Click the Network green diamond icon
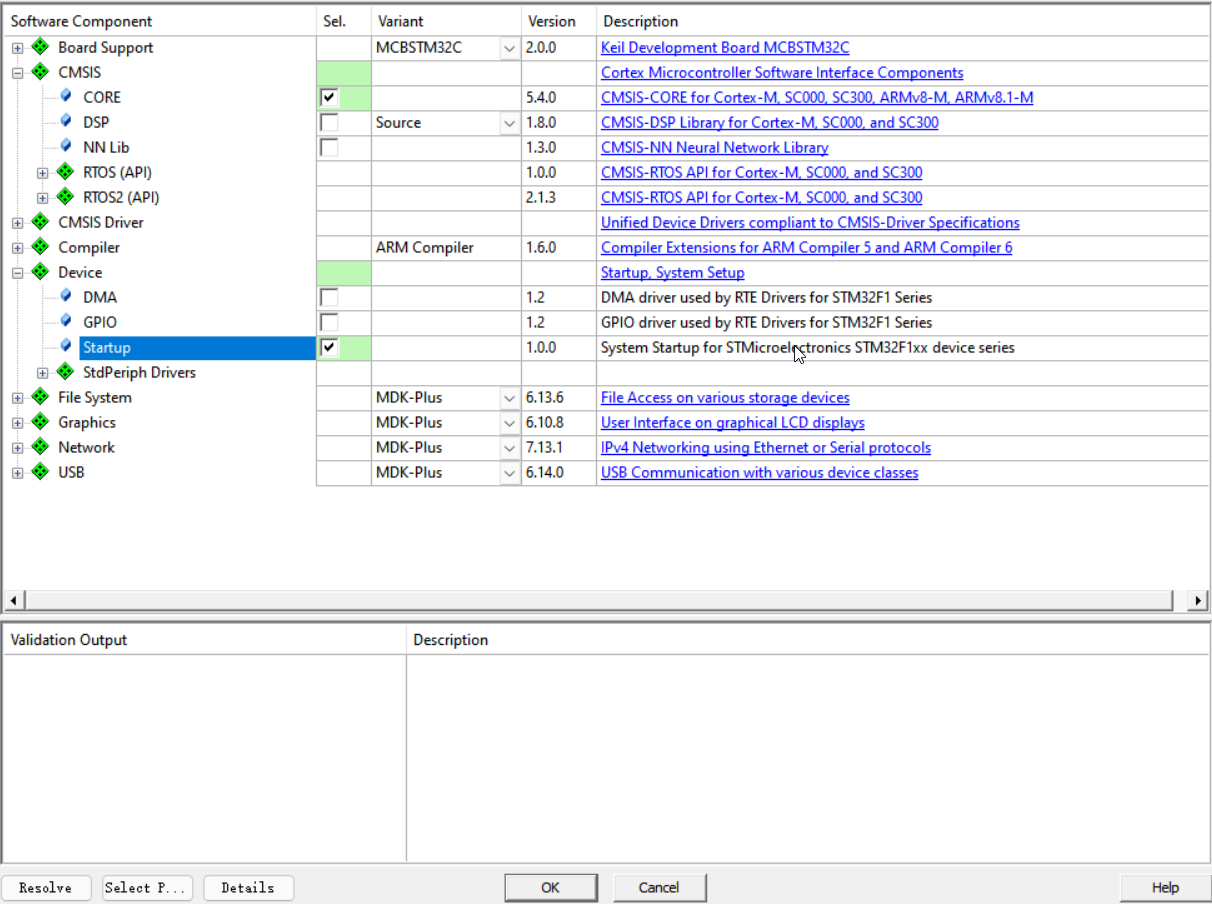The width and height of the screenshot is (1212, 904). click(x=40, y=447)
